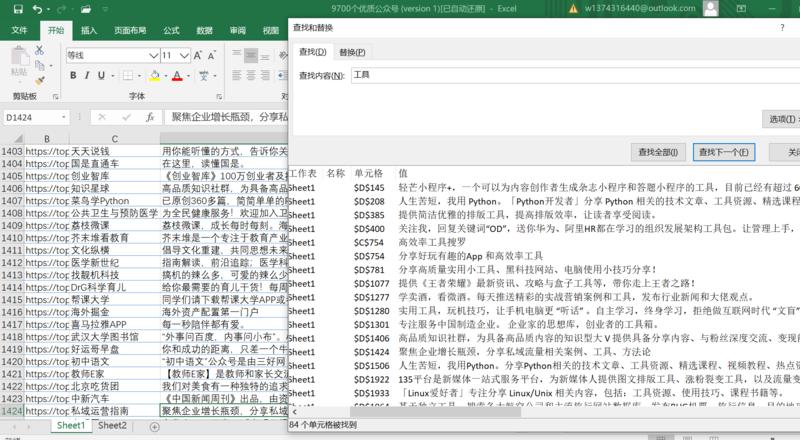This screenshot has width=800, height=440.
Task: Click the Find All (查找全部) button
Action: [x=658, y=152]
